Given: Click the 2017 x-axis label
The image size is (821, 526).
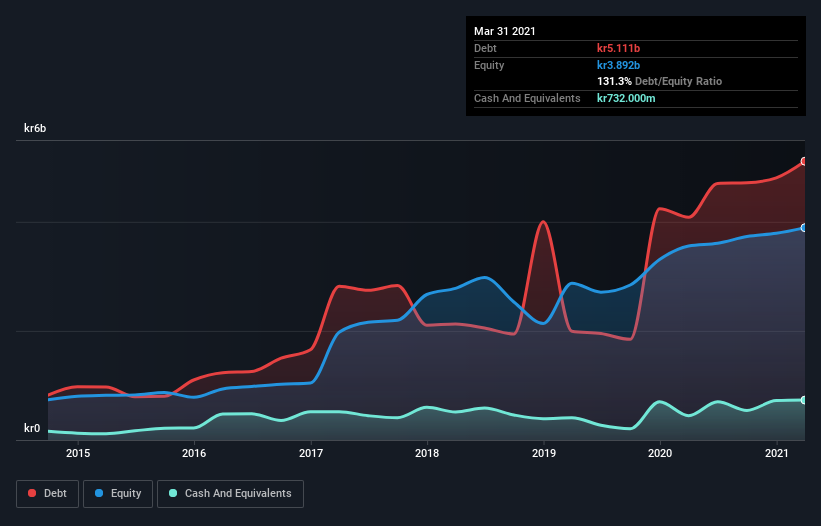Looking at the screenshot, I should (x=311, y=453).
